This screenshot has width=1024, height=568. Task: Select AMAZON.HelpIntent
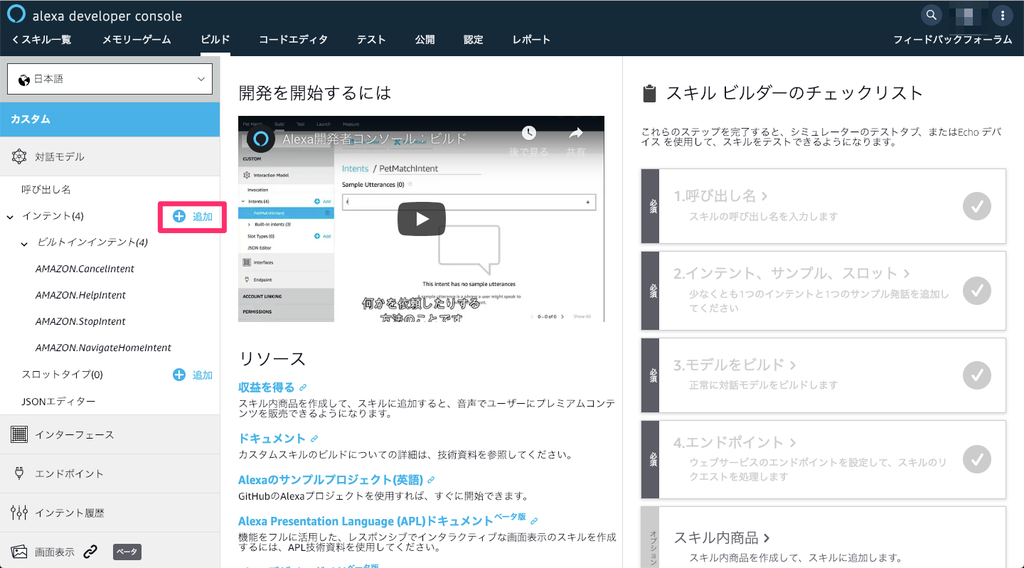80,295
